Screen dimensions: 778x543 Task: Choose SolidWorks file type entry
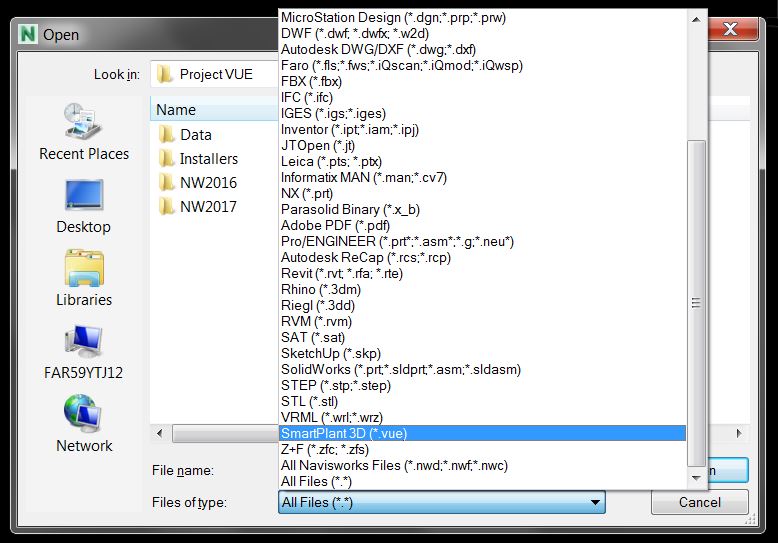click(482, 369)
